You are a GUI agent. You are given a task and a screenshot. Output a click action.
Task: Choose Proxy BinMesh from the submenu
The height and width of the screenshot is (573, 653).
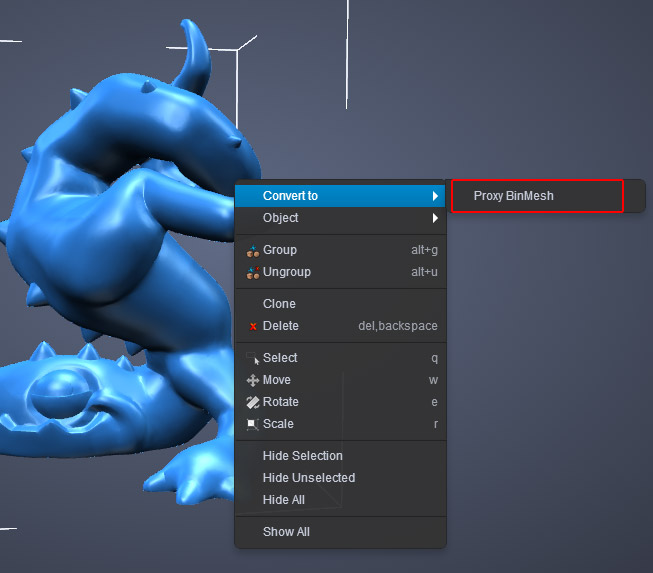[546, 196]
